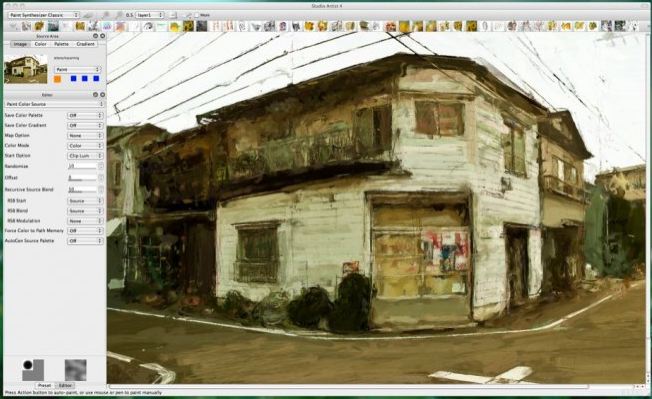
Task: Close the Editor panel with its X icon
Action: [102, 95]
